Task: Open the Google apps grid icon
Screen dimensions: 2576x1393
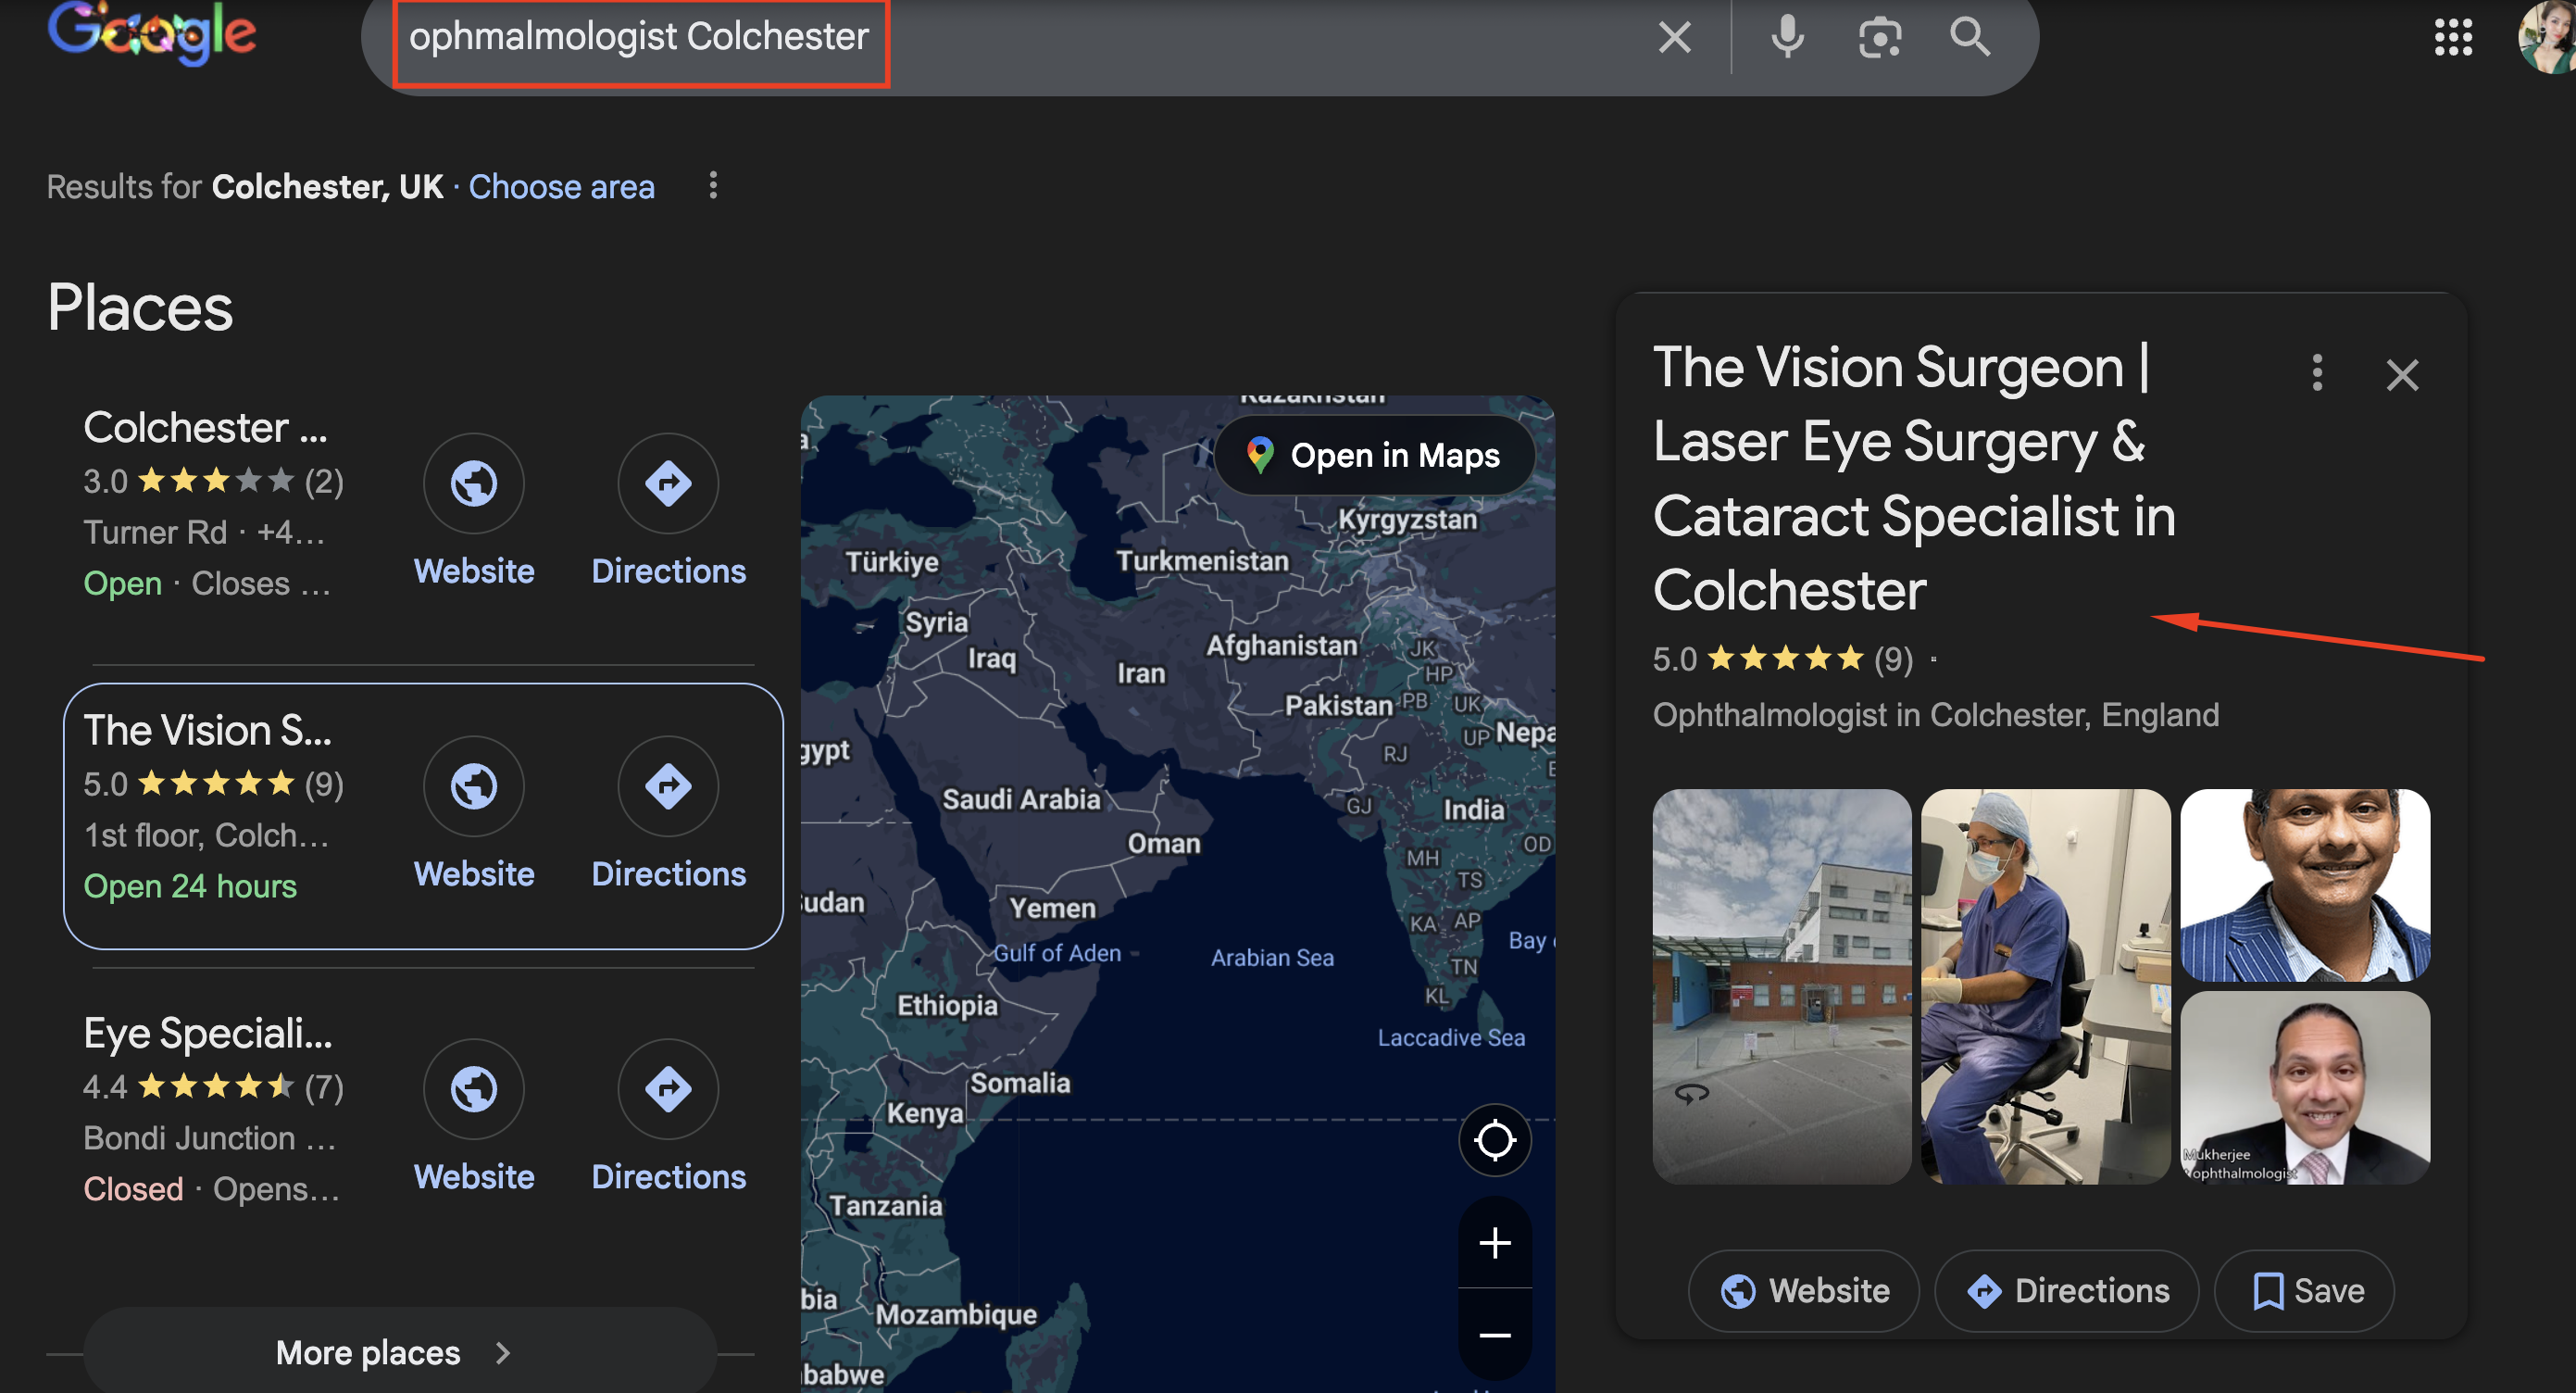Action: coord(2452,37)
